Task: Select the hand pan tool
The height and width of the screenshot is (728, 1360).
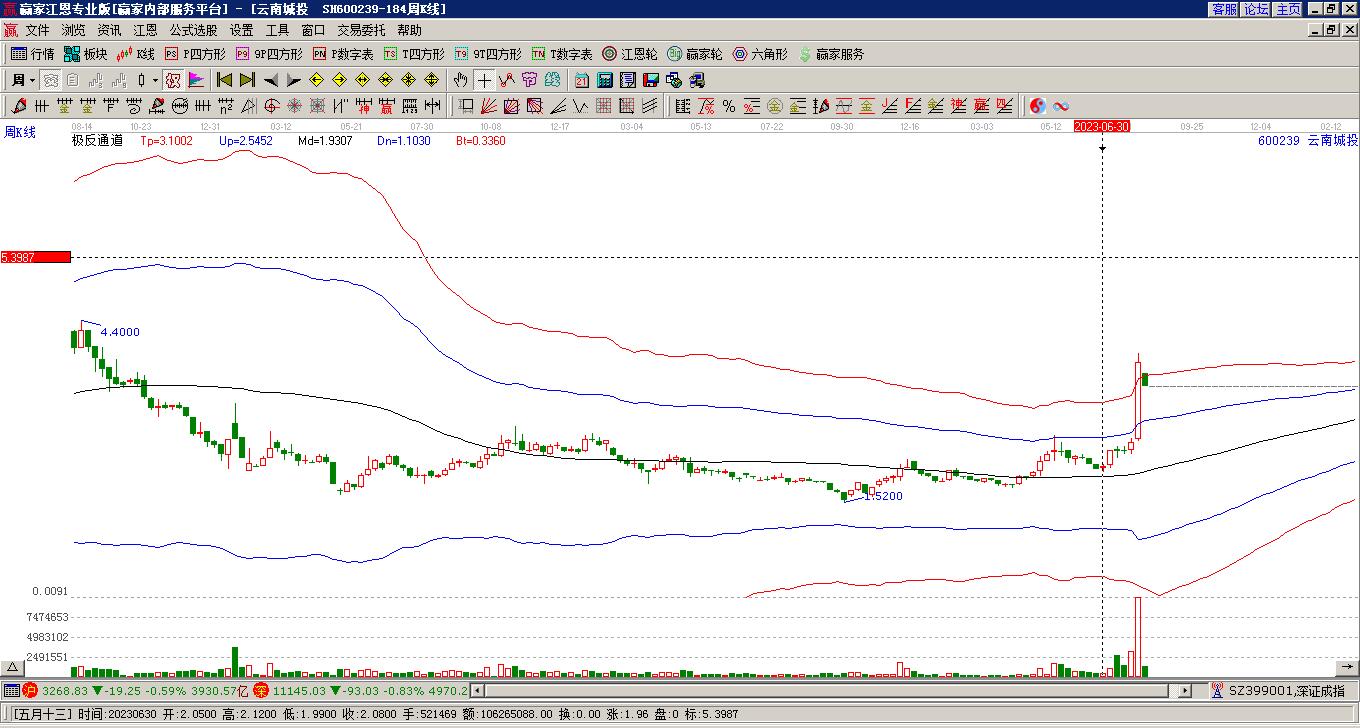Action: tap(460, 80)
